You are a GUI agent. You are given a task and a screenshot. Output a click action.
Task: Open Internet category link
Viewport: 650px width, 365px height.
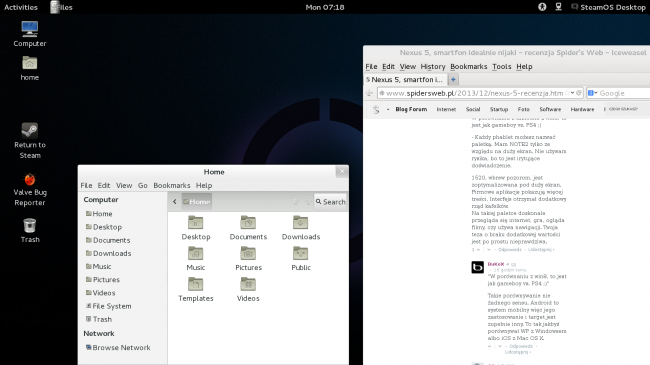446,109
